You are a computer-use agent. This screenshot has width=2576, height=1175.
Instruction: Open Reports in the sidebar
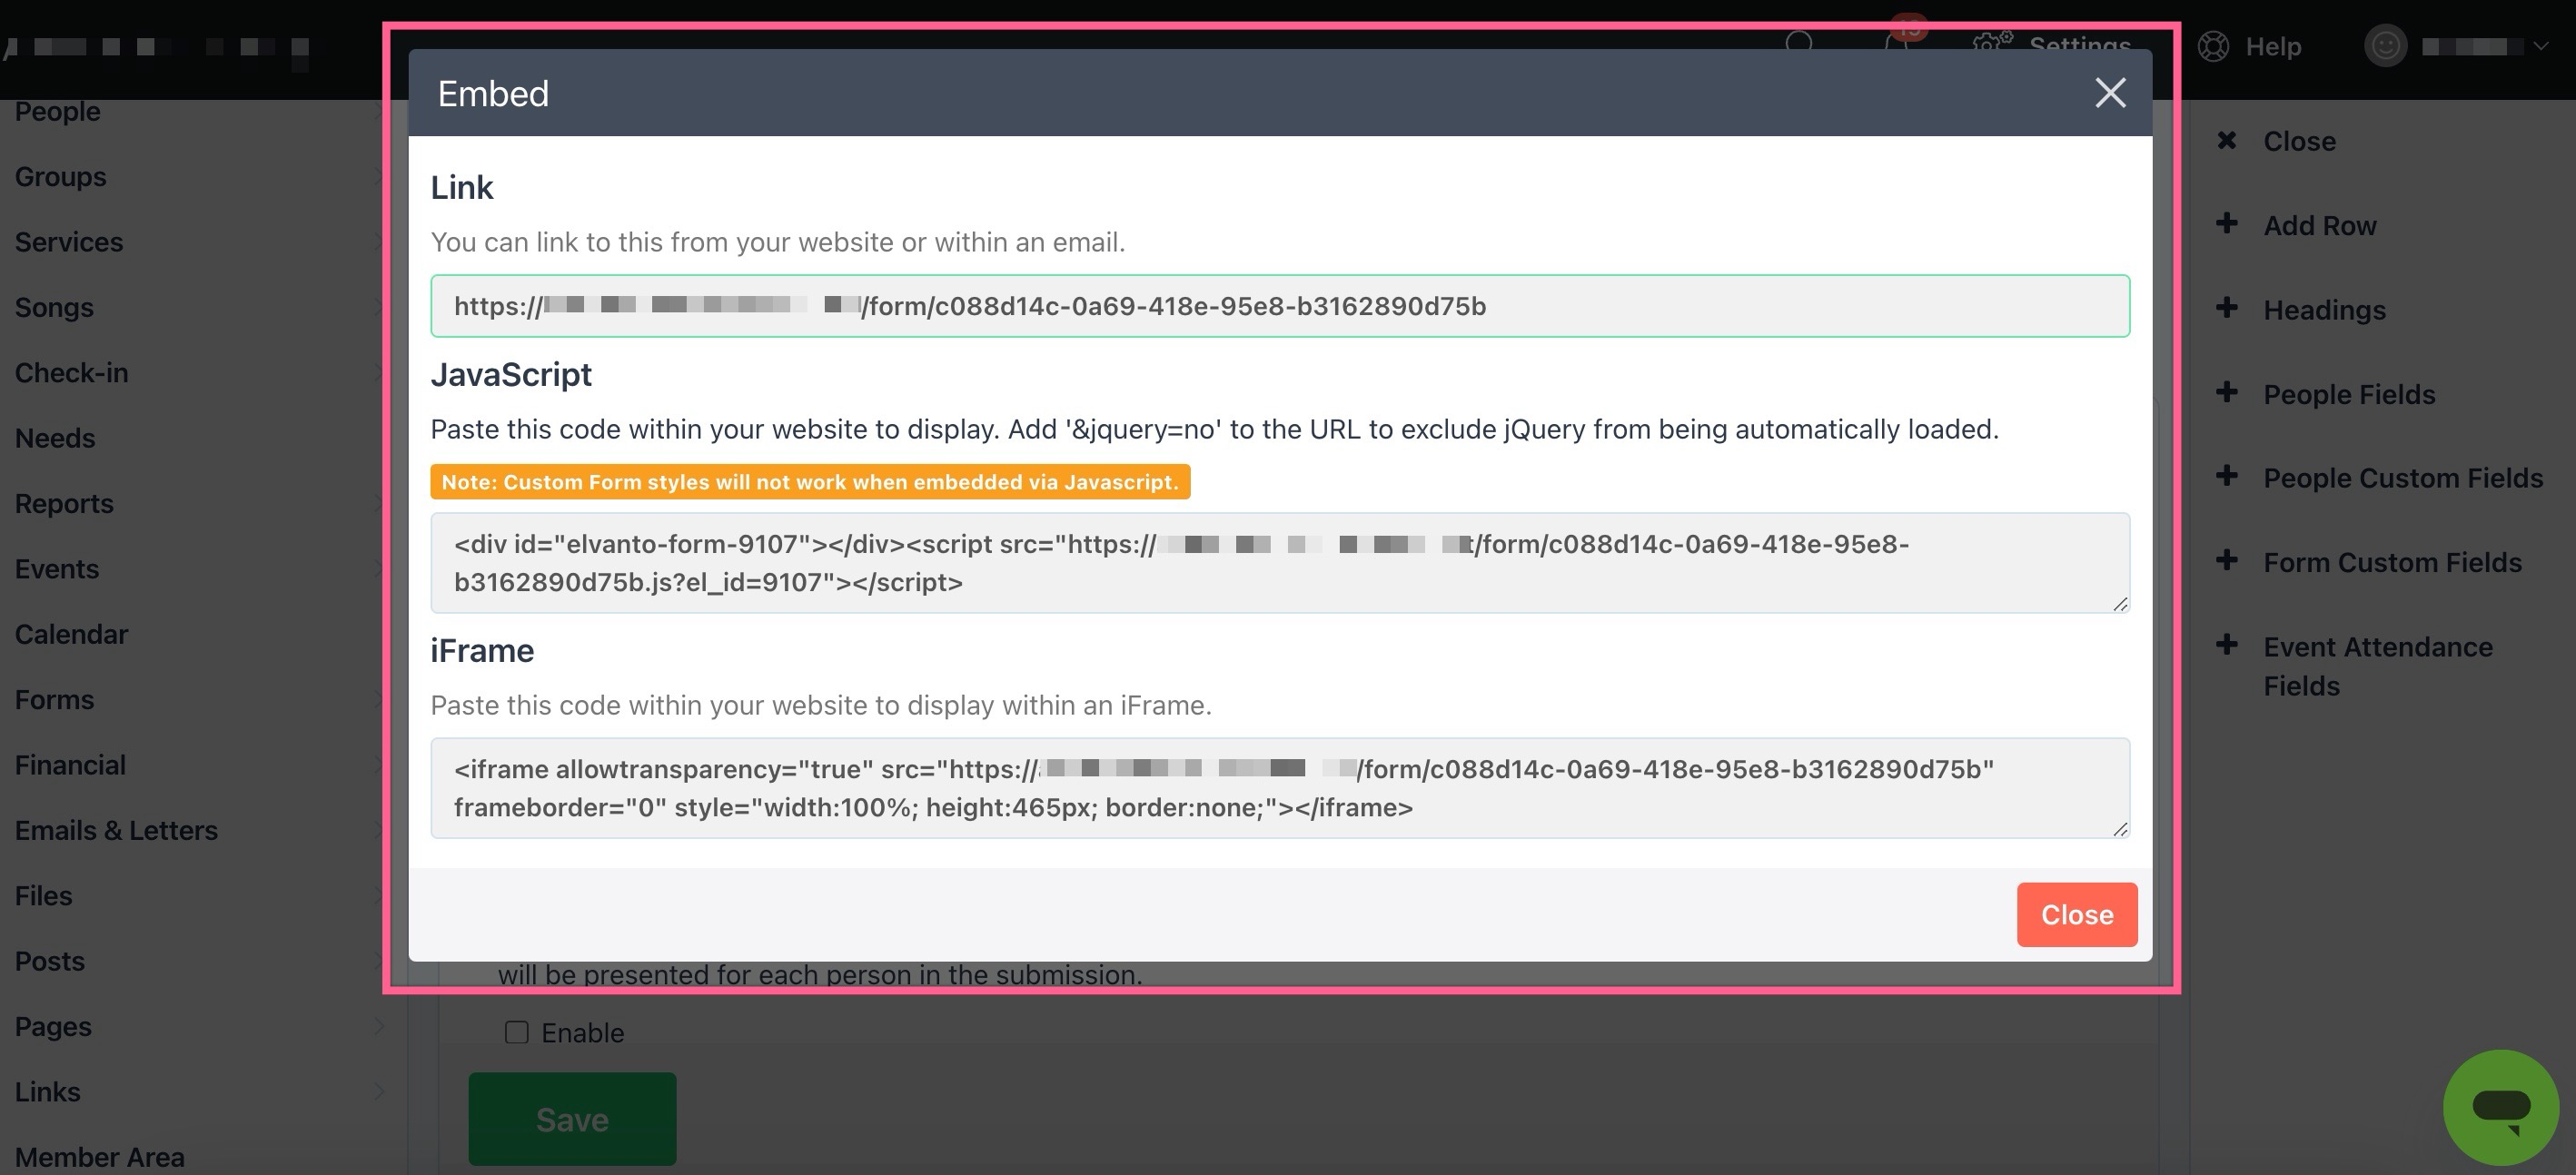click(64, 503)
